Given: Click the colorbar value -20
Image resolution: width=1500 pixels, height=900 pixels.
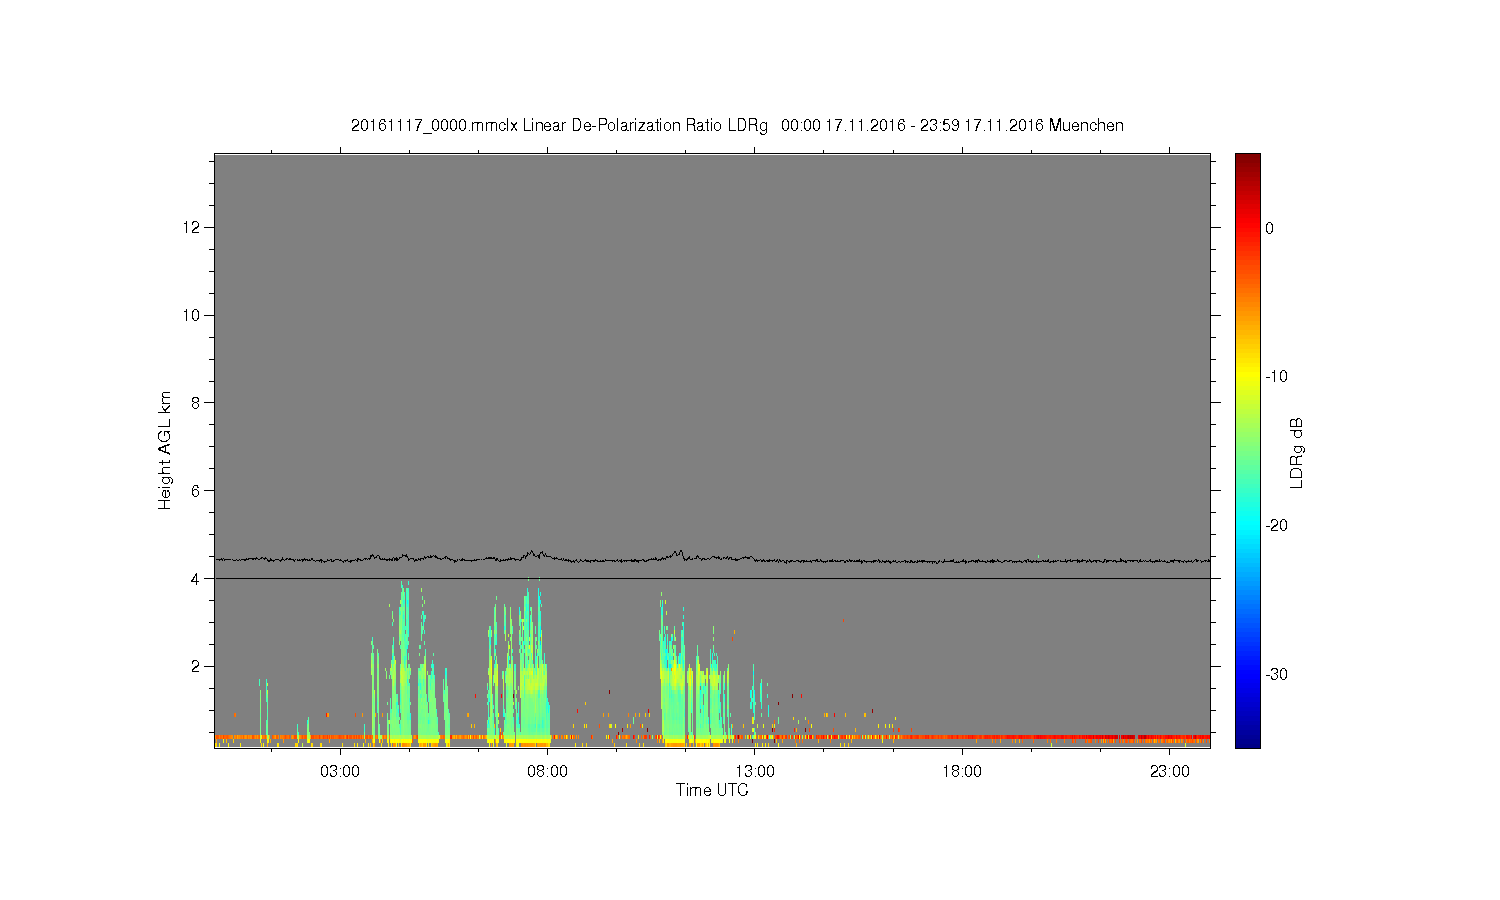Looking at the screenshot, I should (x=1276, y=526).
